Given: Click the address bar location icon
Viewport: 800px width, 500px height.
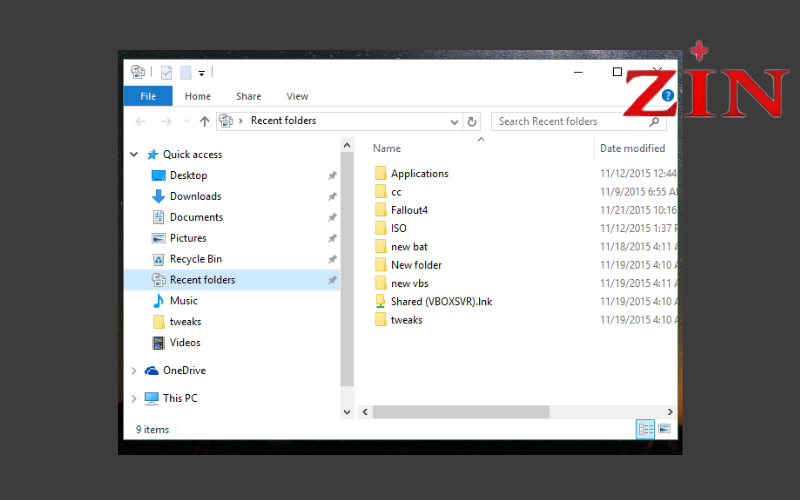Looking at the screenshot, I should (226, 121).
